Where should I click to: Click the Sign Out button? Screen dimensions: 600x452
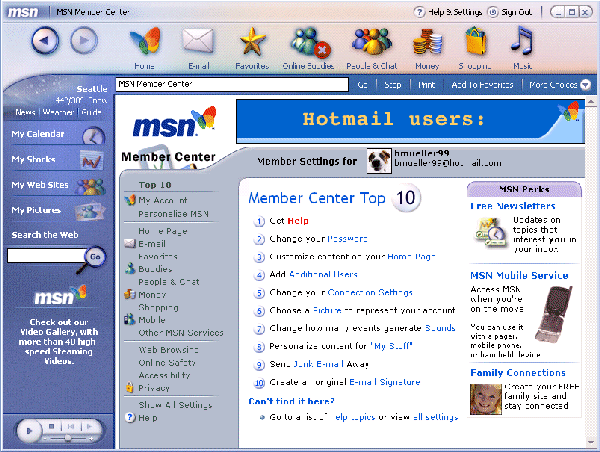pos(510,12)
